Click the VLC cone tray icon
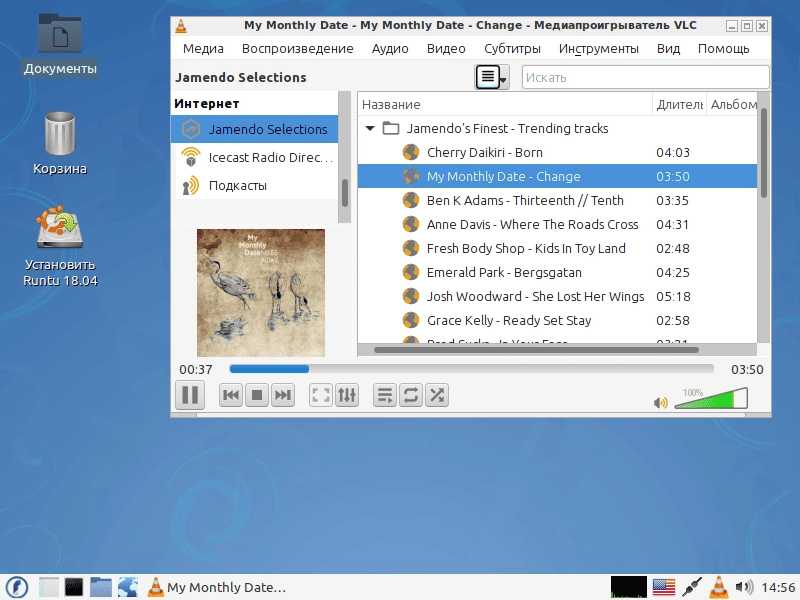This screenshot has height=600, width=800. (719, 587)
